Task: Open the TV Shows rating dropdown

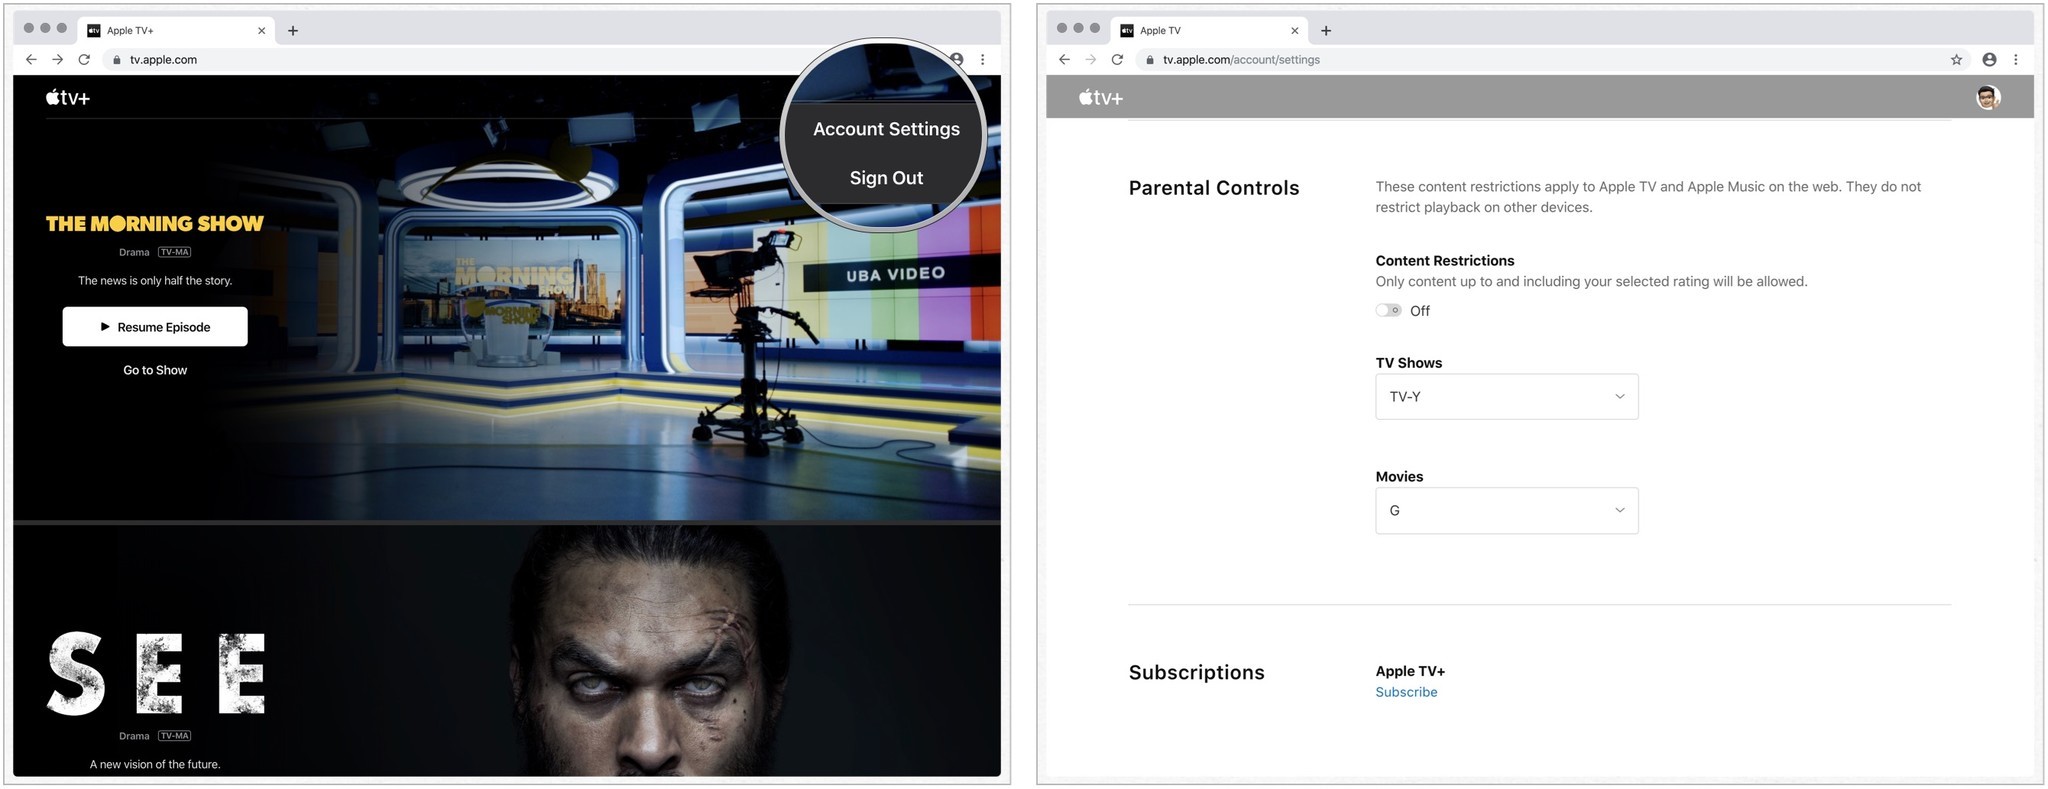Action: (x=1507, y=397)
